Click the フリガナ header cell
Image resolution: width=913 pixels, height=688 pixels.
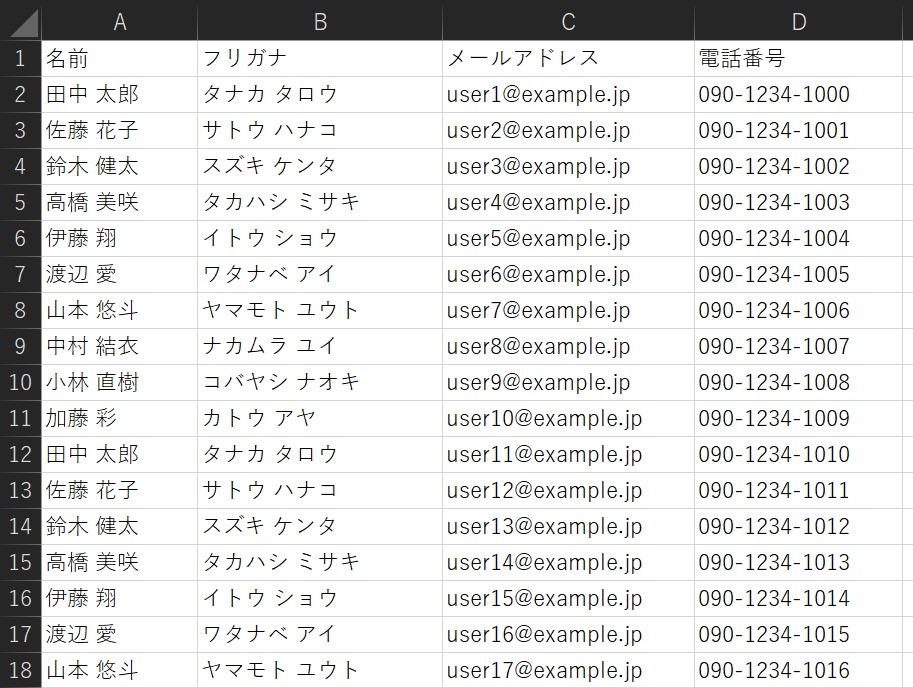point(320,58)
